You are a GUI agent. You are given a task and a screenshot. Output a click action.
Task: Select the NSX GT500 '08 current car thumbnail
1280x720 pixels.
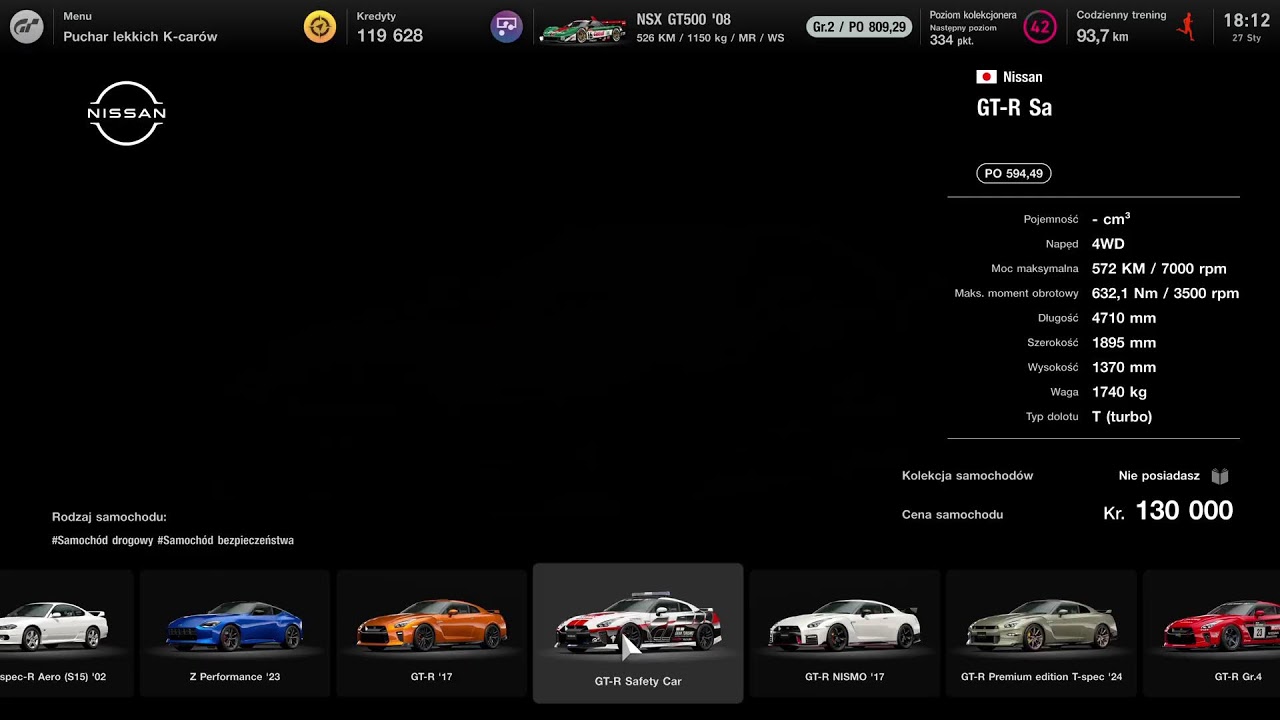pyautogui.click(x=583, y=30)
